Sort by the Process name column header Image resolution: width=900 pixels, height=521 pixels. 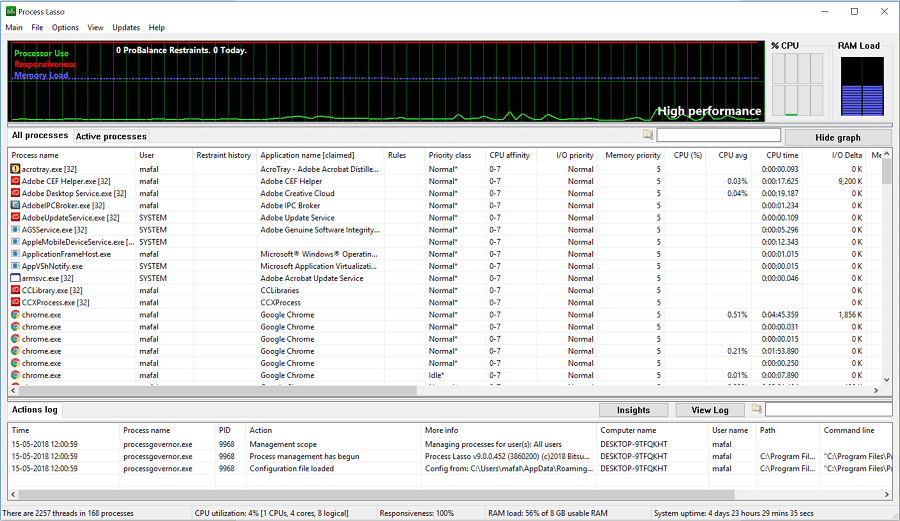click(72, 155)
